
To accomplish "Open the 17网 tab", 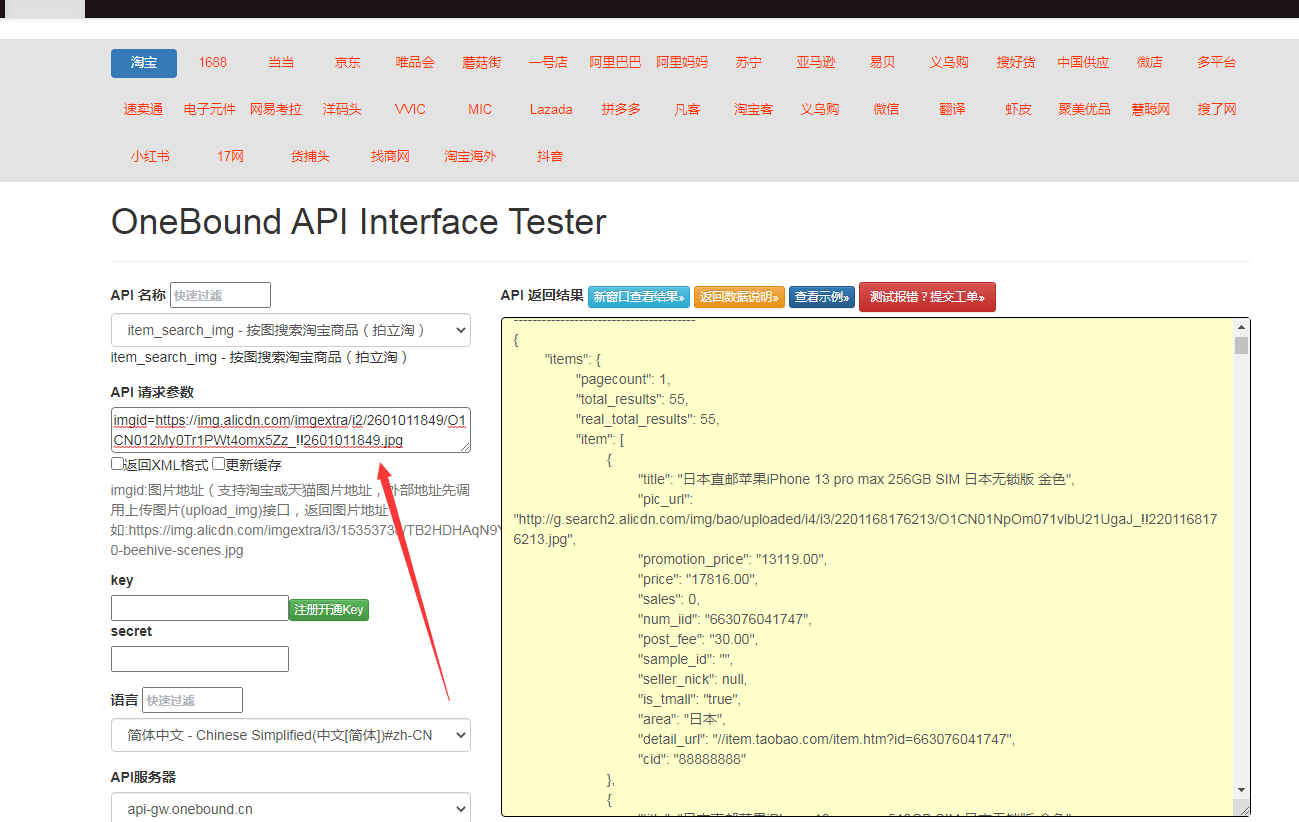I will pyautogui.click(x=230, y=156).
